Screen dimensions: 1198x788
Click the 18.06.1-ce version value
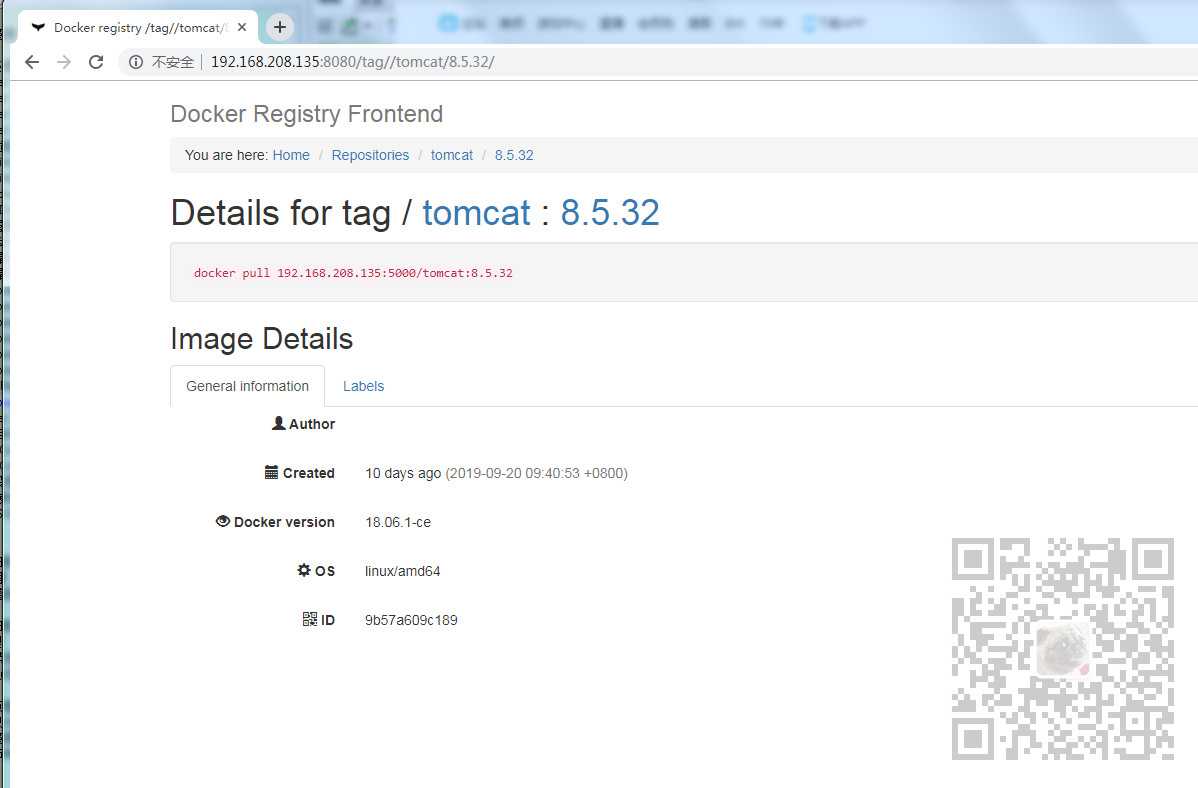pyautogui.click(x=398, y=522)
